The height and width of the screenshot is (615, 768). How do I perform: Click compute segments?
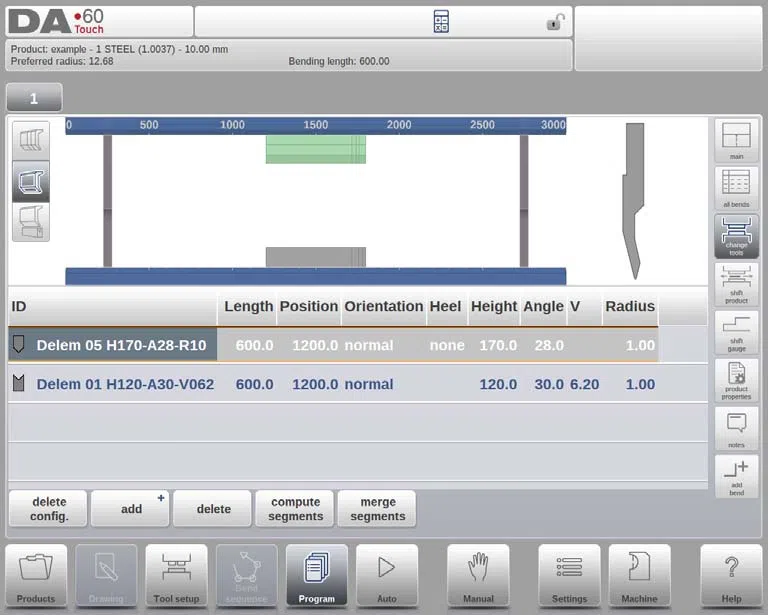pos(295,509)
